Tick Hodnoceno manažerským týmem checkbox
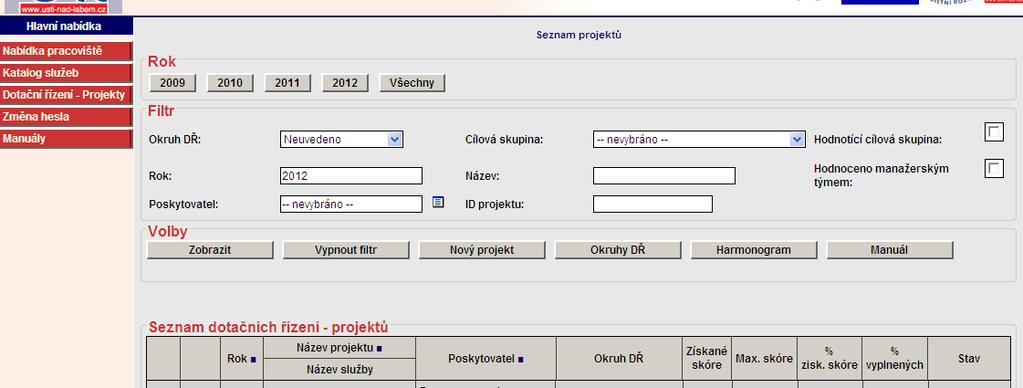 pyautogui.click(x=994, y=169)
